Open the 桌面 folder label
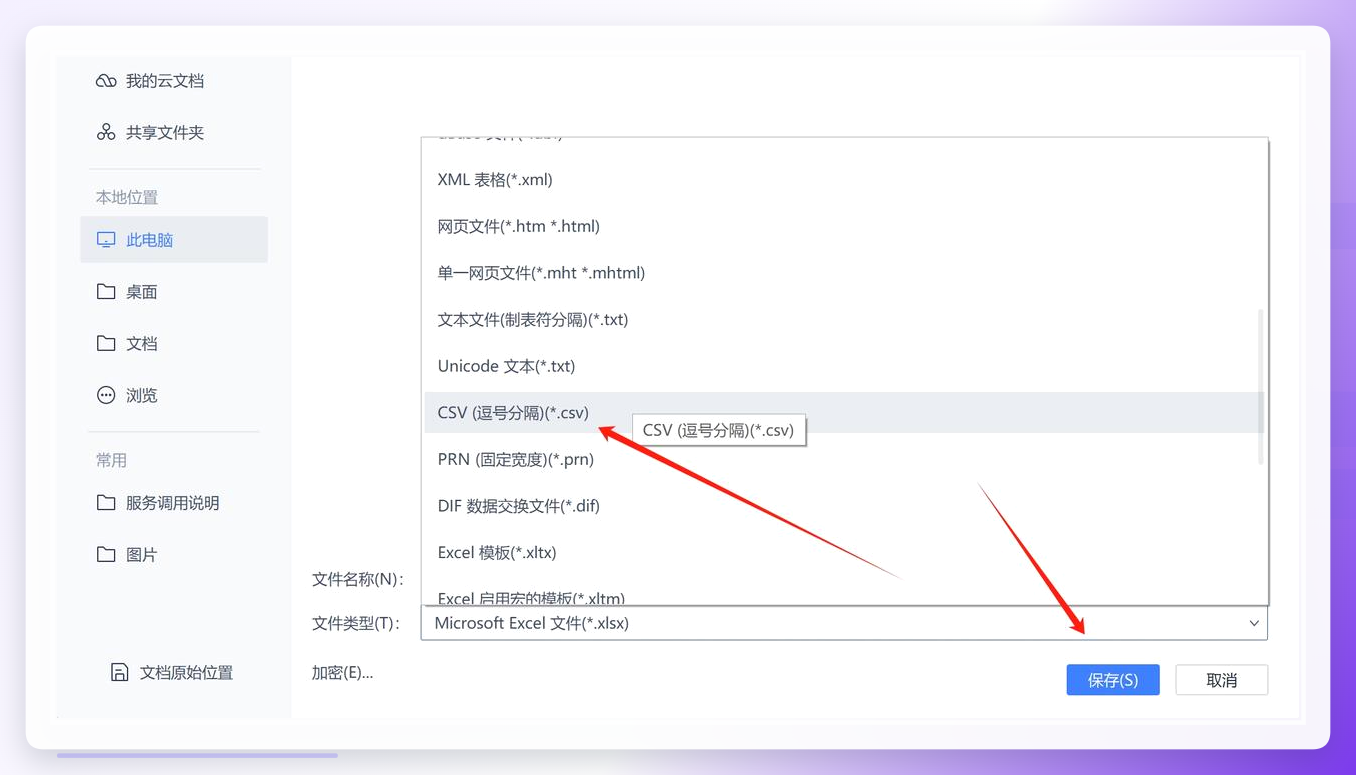The height and width of the screenshot is (775, 1356). pyautogui.click(x=142, y=292)
